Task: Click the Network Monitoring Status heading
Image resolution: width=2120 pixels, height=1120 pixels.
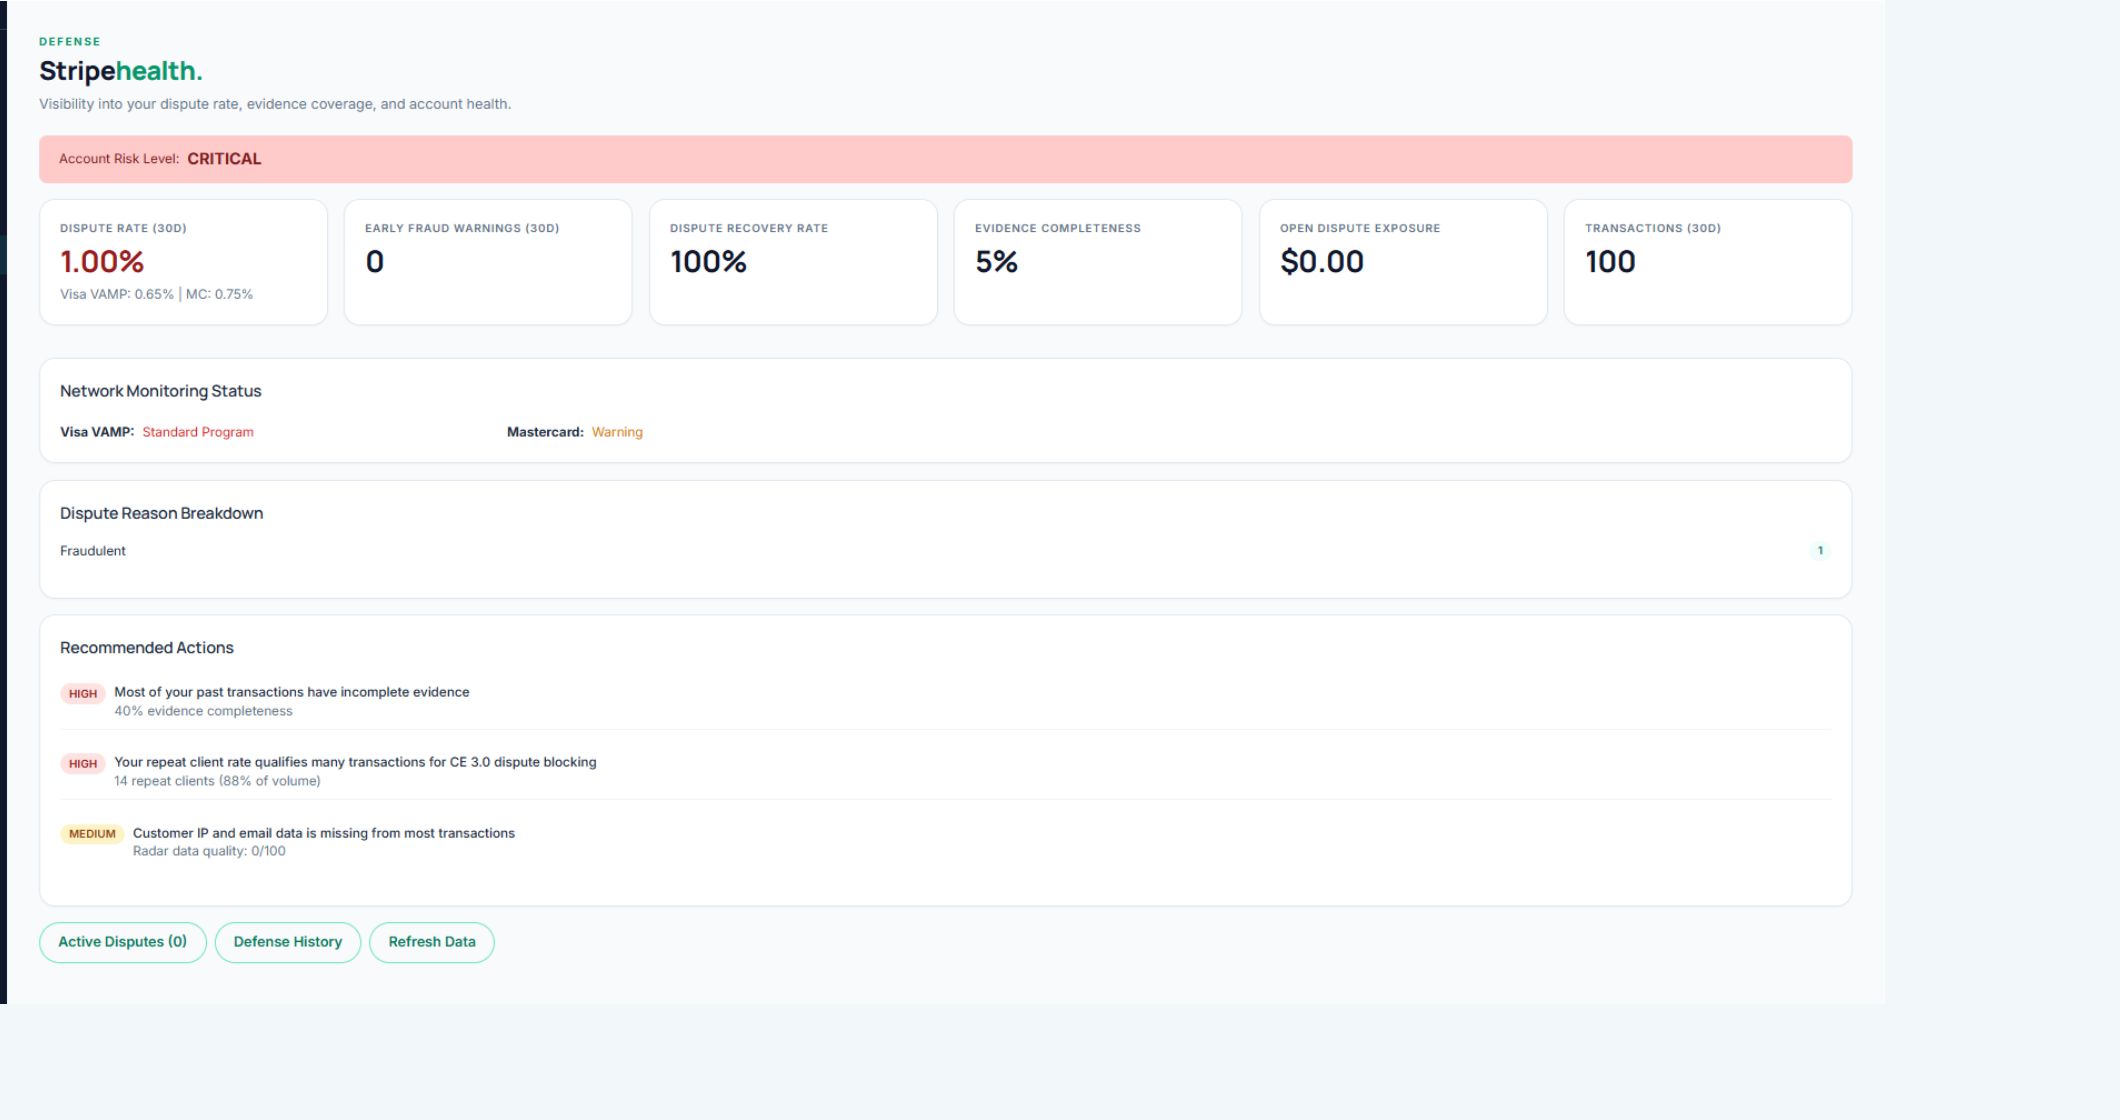Action: (161, 391)
